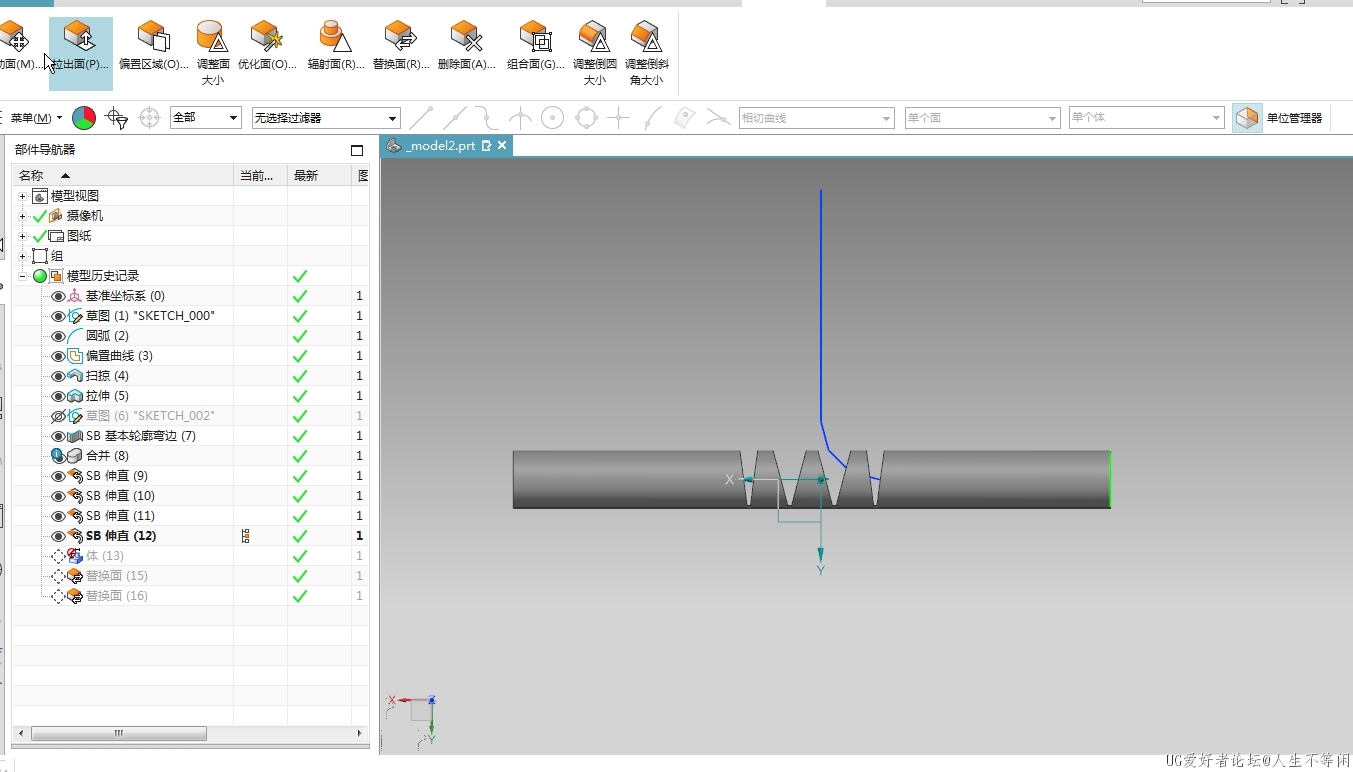Expand the 摄像机 tree node
Image resolution: width=1353 pixels, height=772 pixels.
coord(23,216)
